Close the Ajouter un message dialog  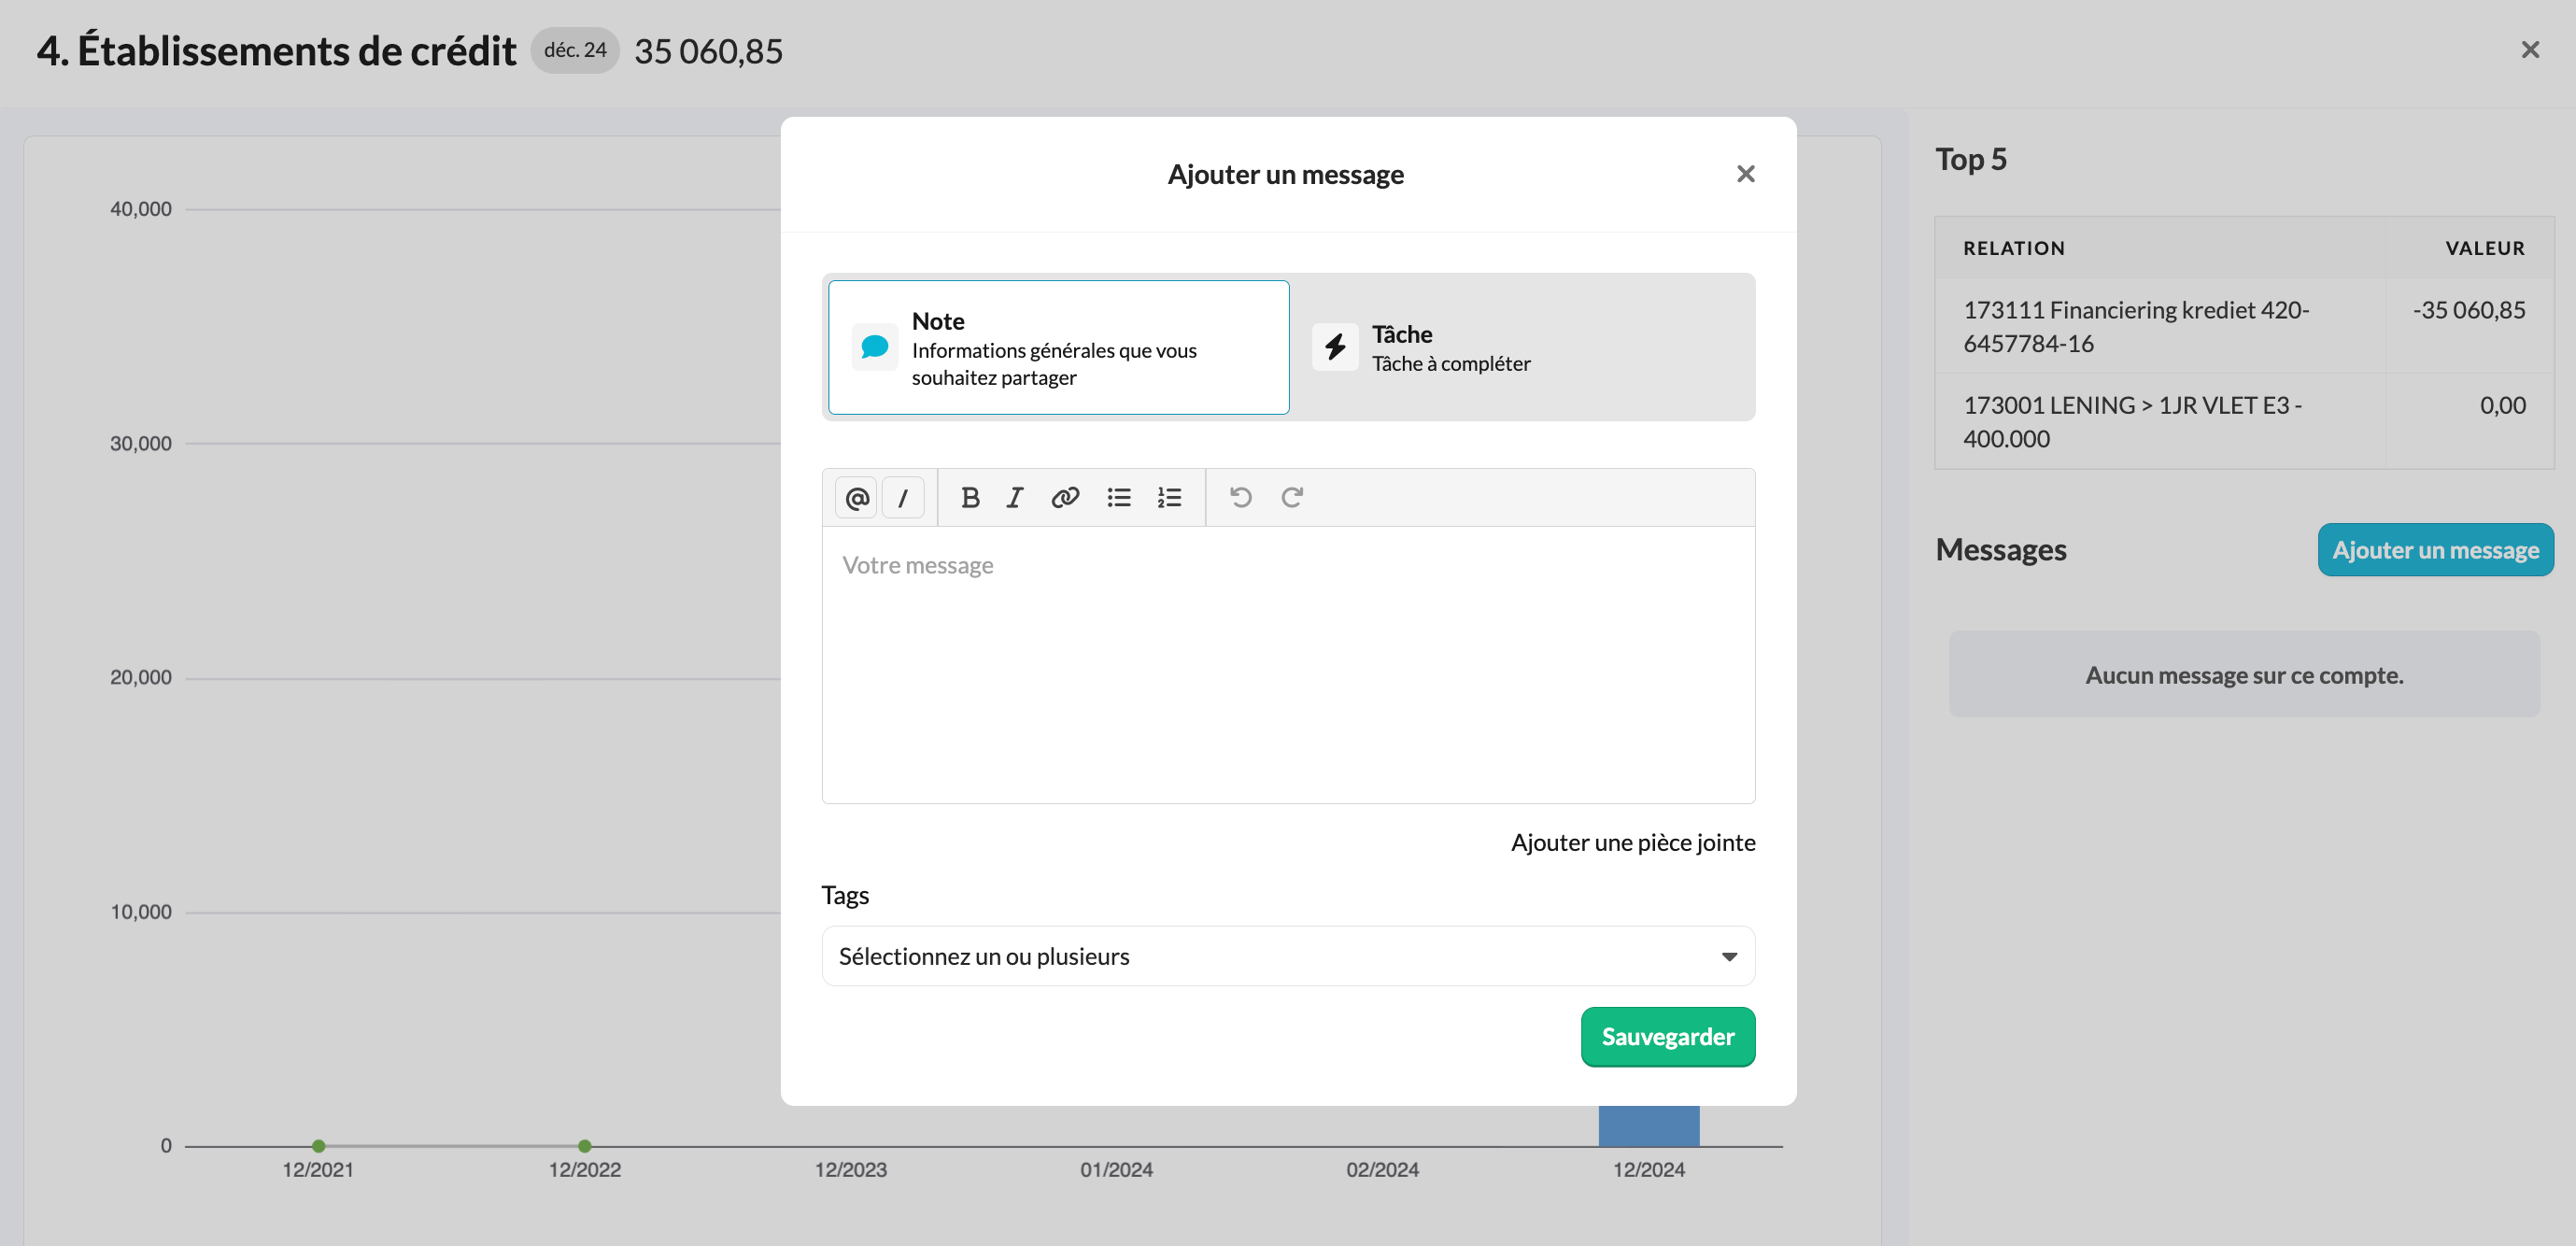coord(1746,174)
